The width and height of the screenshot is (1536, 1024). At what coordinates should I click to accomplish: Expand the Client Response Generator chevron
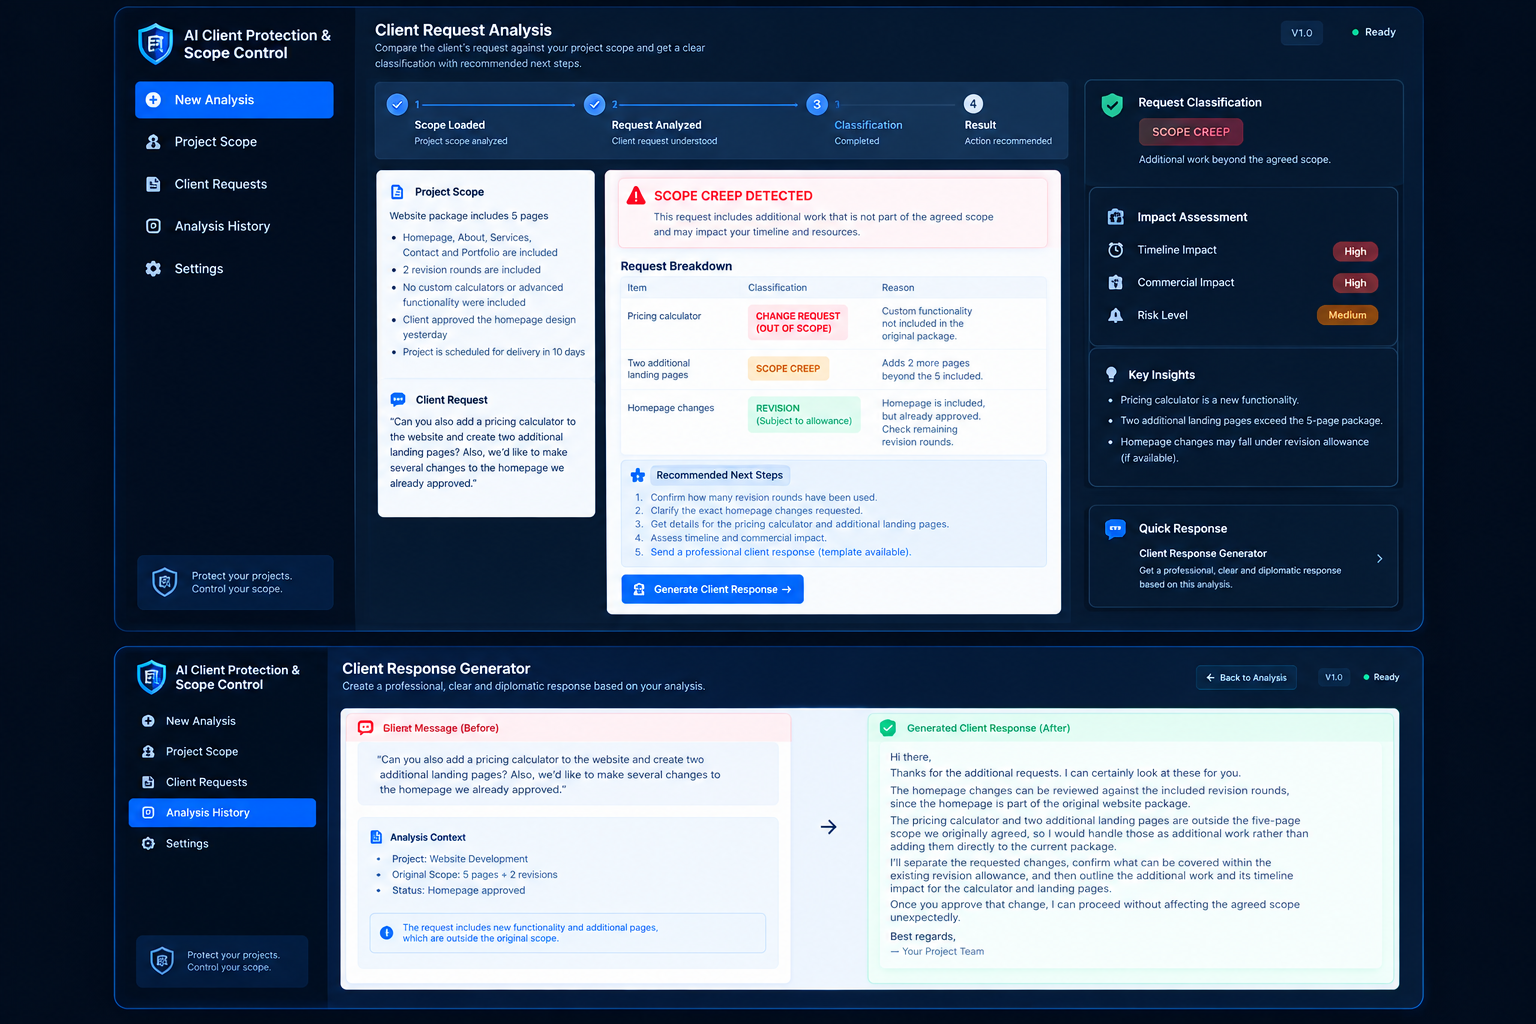coord(1379,559)
